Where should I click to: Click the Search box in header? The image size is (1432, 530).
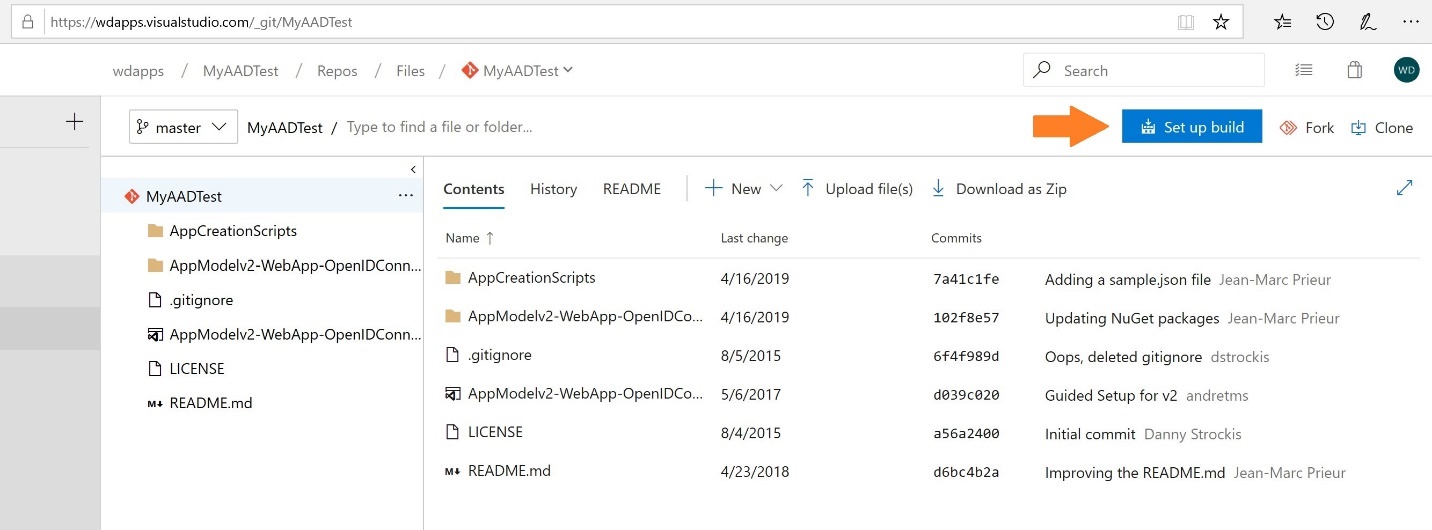(1144, 70)
